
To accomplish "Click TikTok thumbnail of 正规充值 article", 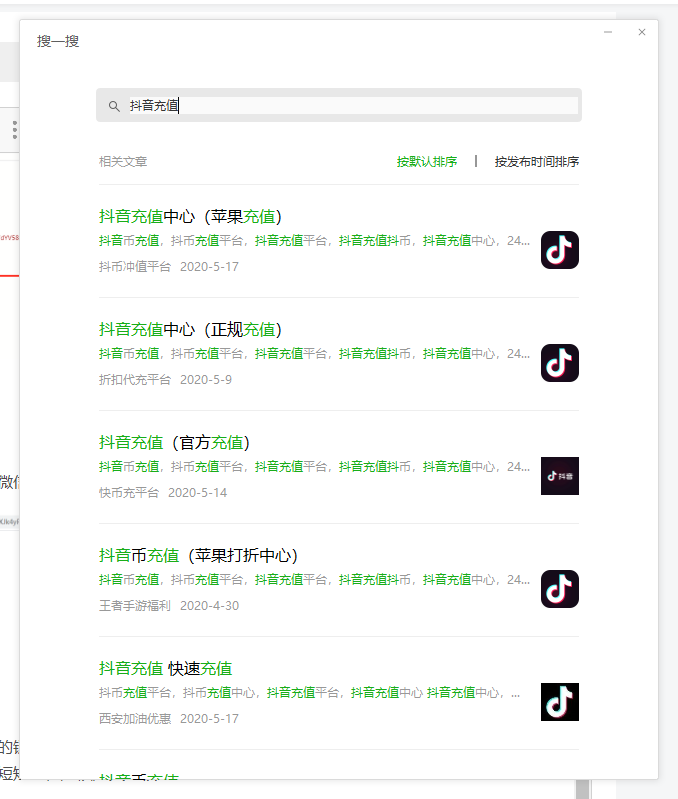I will click(x=560, y=363).
